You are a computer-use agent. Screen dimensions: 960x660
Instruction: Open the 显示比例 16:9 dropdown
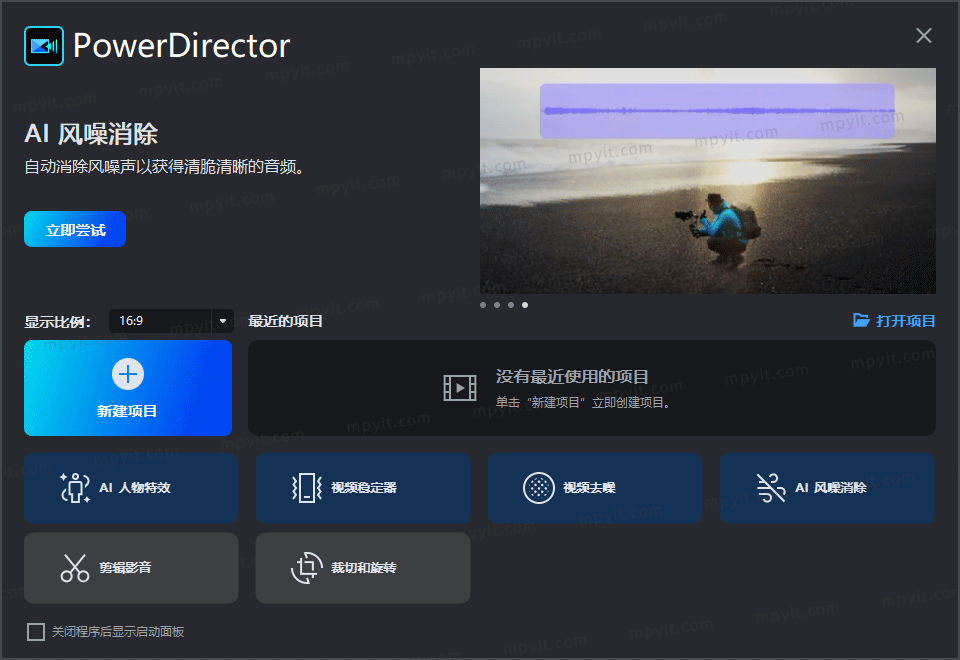[x=171, y=321]
